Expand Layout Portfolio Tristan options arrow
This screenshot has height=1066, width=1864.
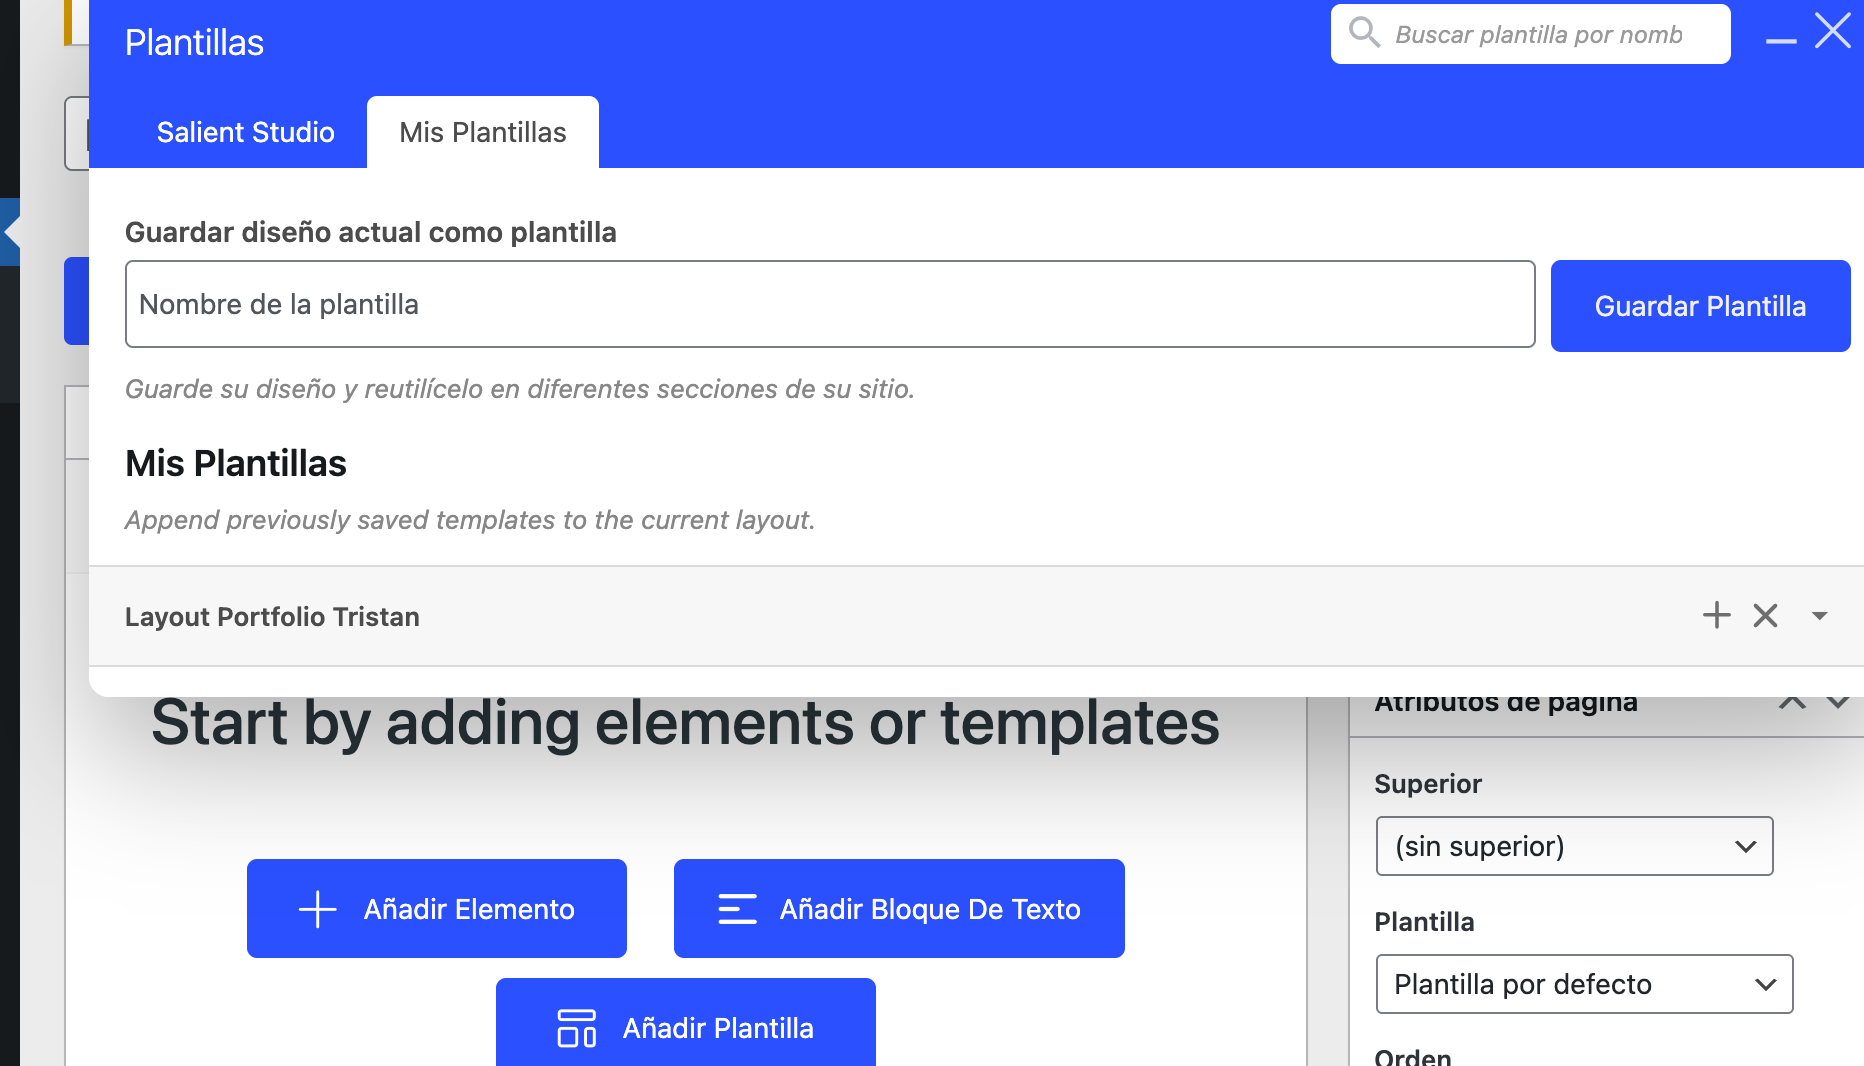(x=1819, y=616)
